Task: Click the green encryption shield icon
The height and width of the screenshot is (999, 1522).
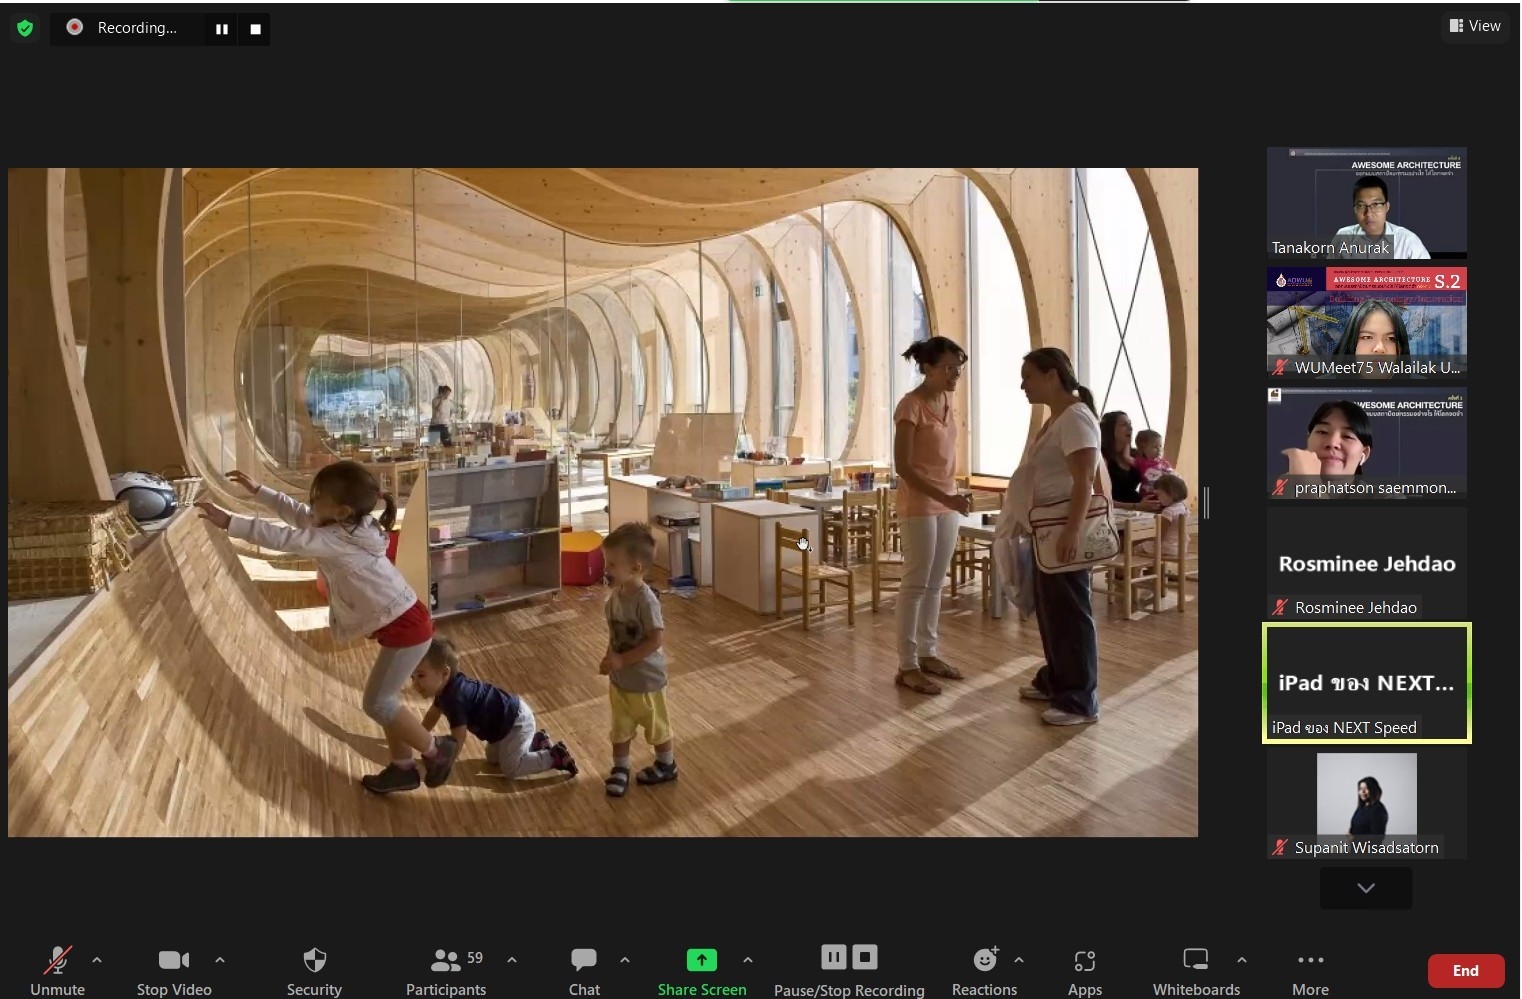Action: [25, 28]
